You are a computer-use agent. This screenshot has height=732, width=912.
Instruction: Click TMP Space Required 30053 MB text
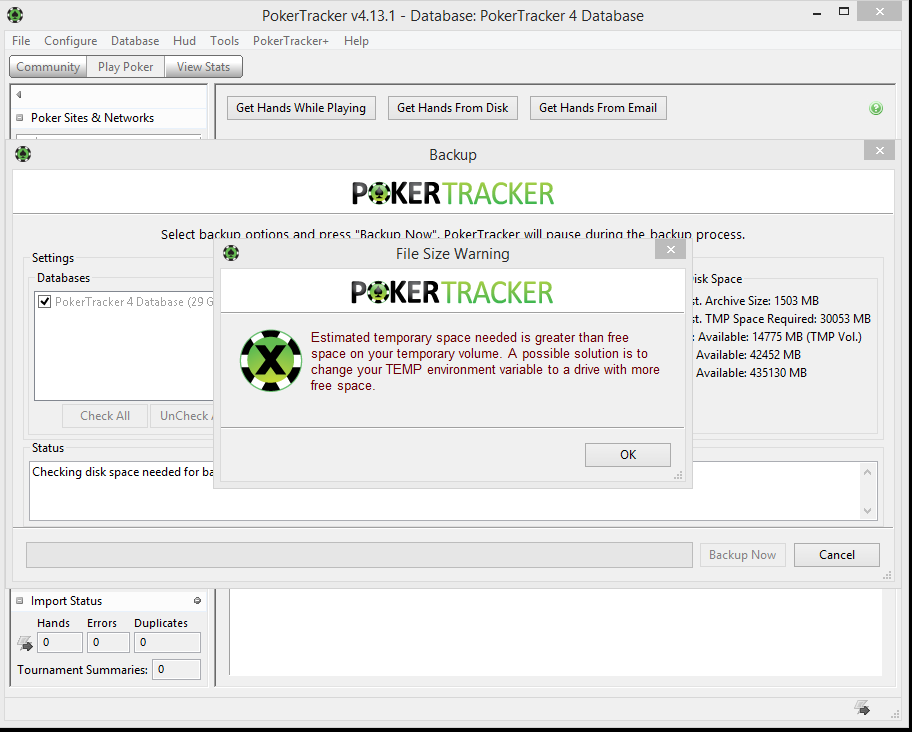click(x=782, y=319)
